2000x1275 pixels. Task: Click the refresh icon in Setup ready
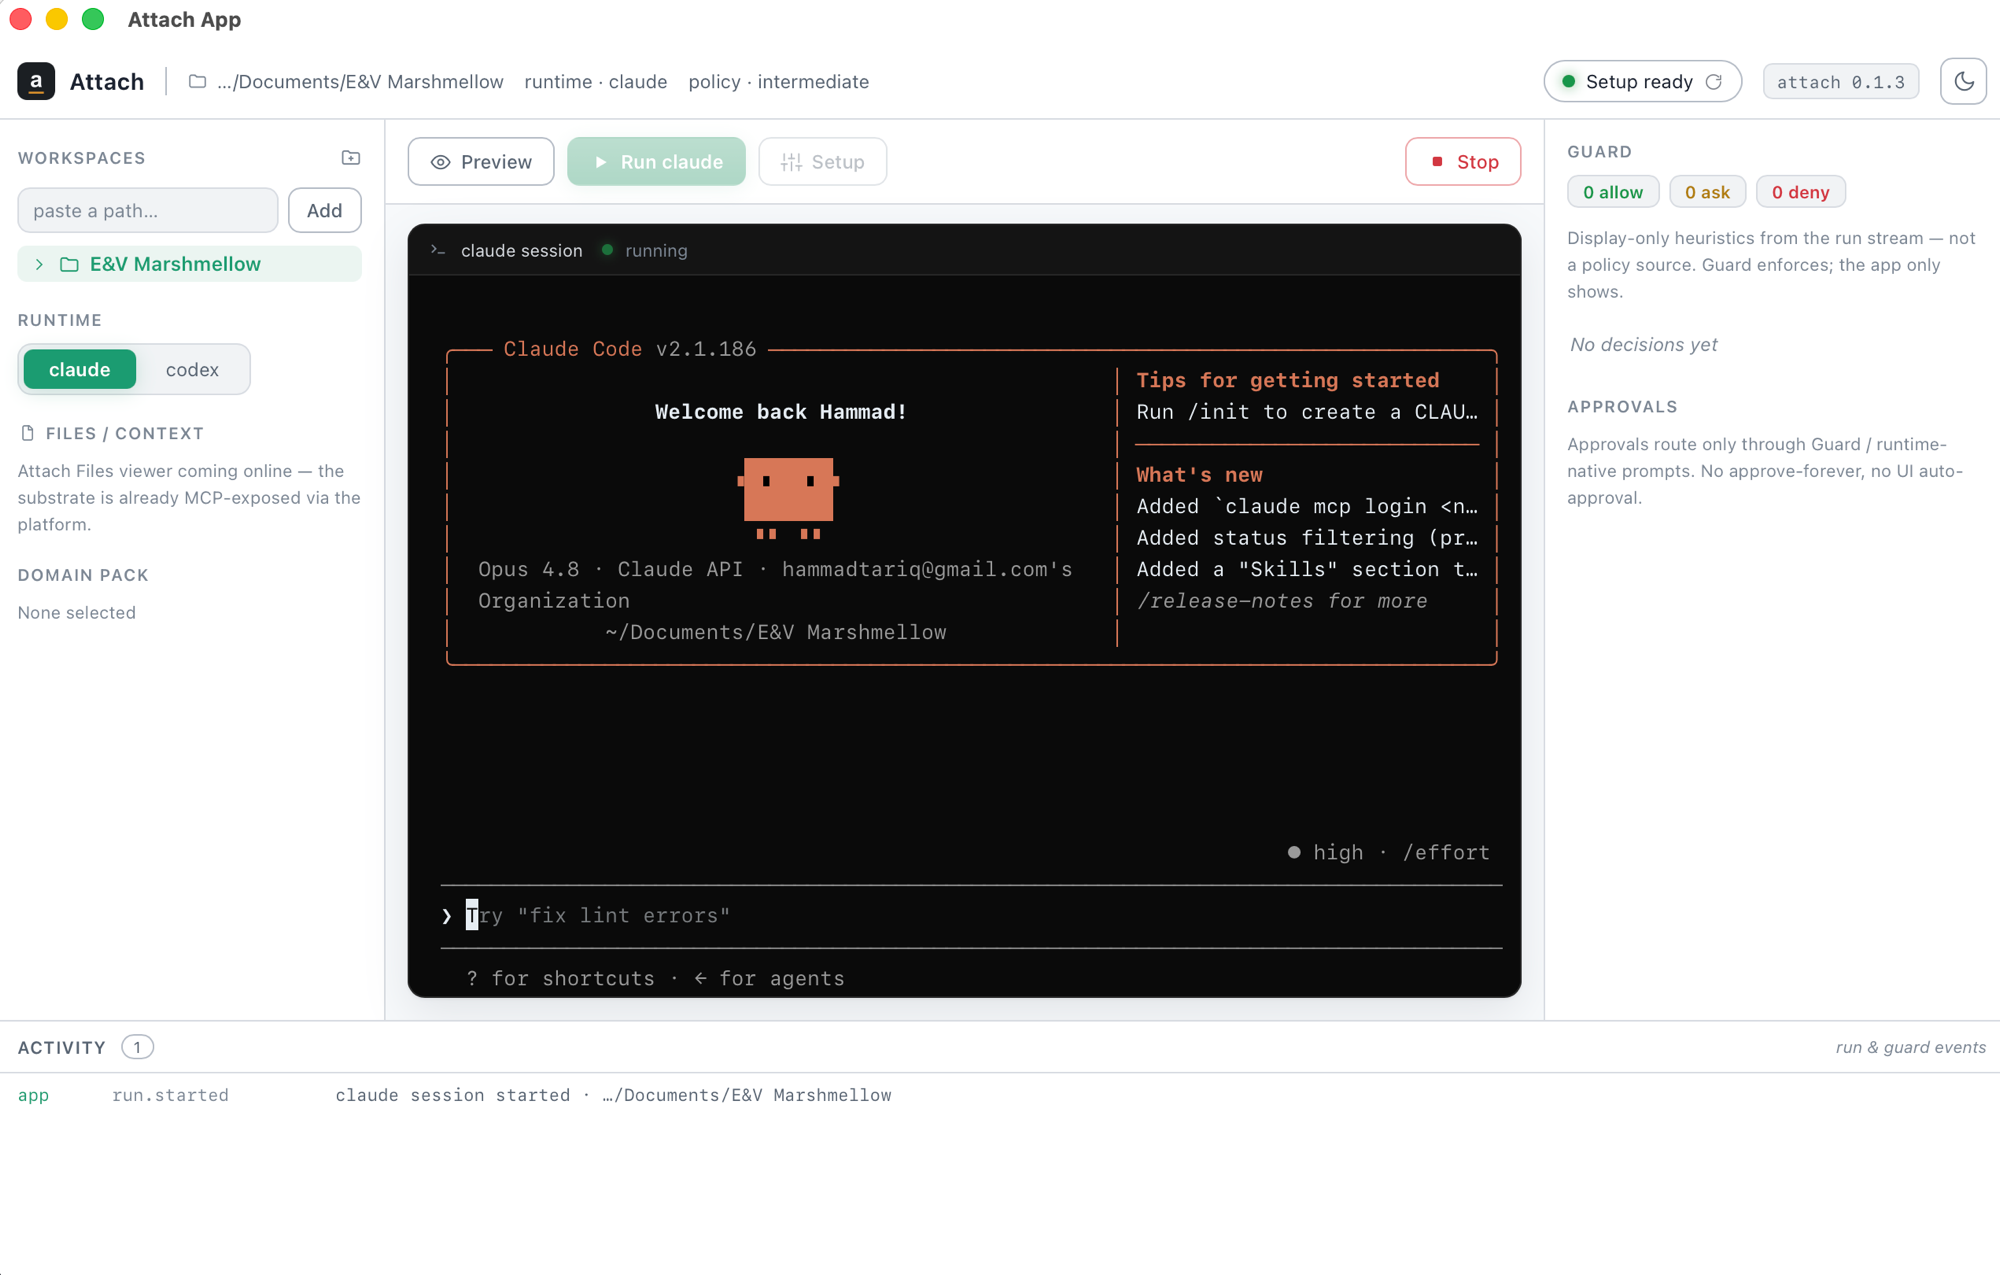pyautogui.click(x=1714, y=81)
